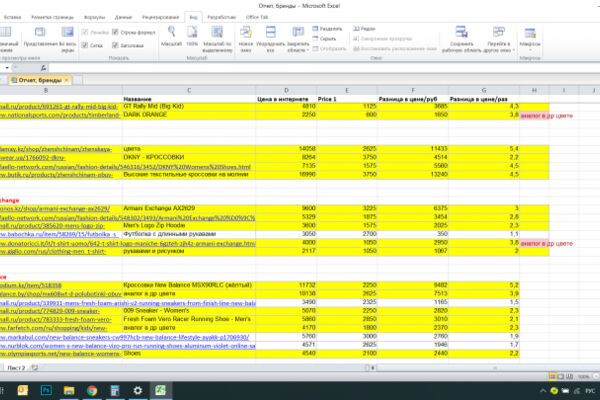Open the Вставка ribbon tab
The width and height of the screenshot is (600, 400).
tap(13, 17)
